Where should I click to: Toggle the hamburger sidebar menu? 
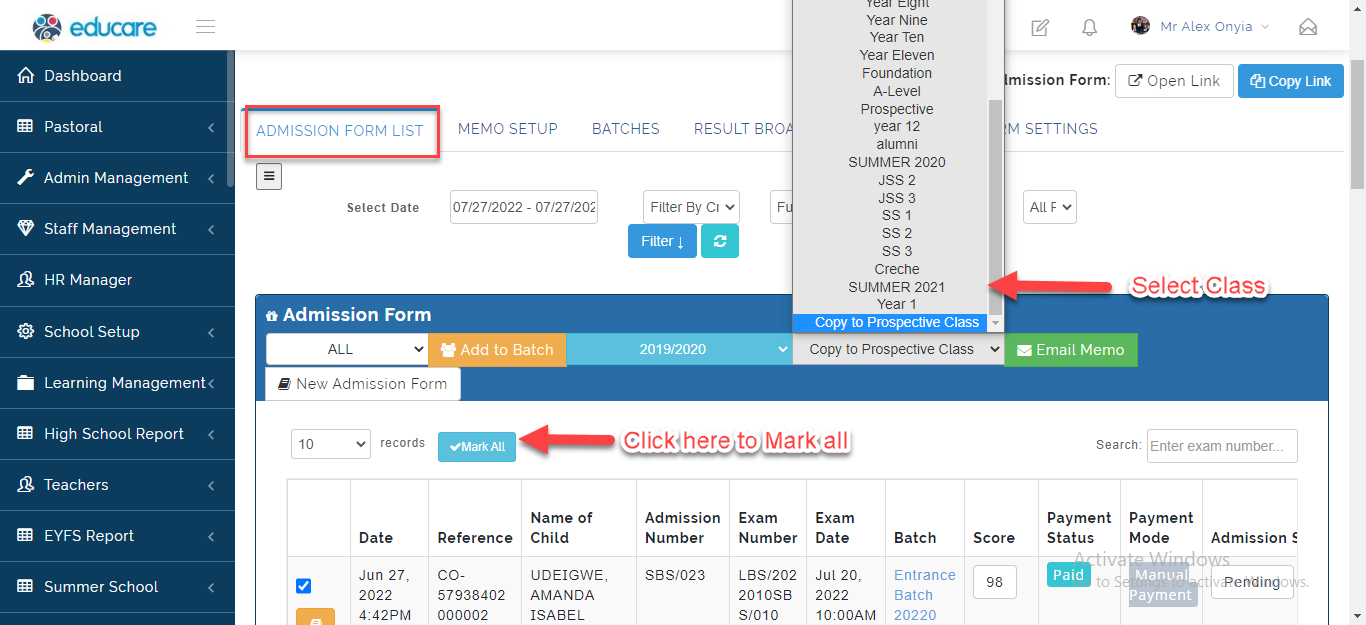pyautogui.click(x=206, y=27)
